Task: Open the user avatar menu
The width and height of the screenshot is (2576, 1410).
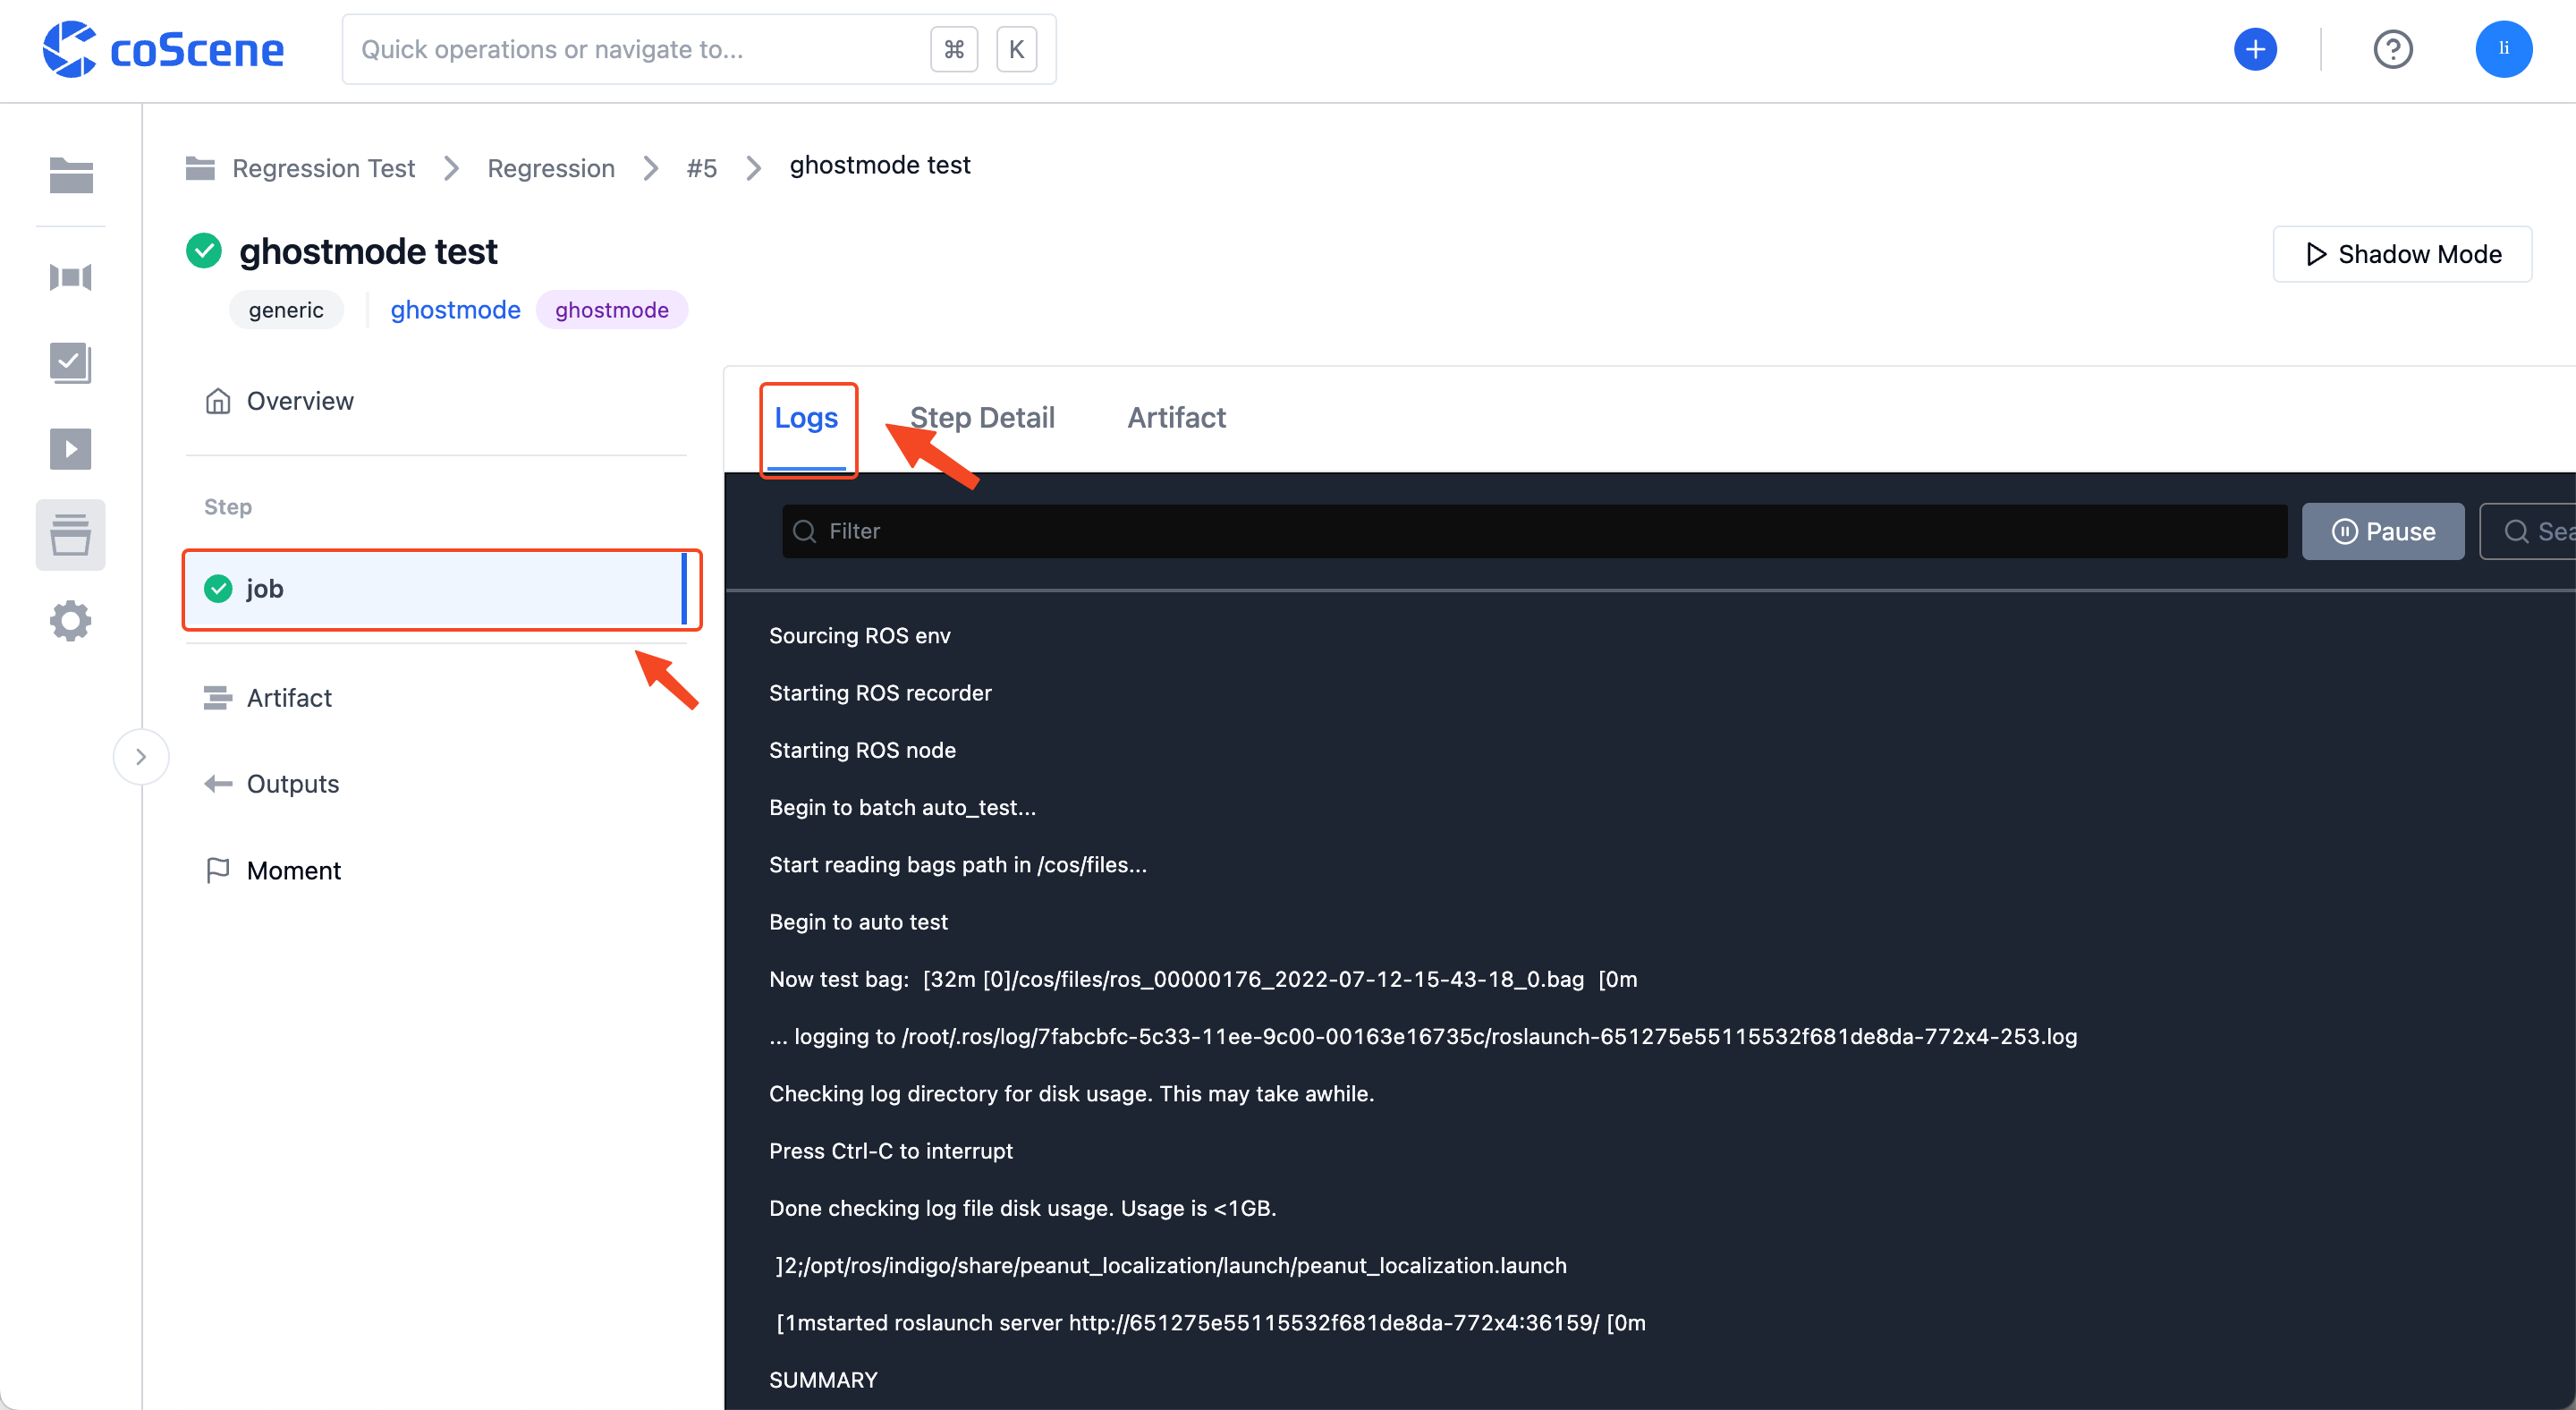Action: [x=2503, y=49]
